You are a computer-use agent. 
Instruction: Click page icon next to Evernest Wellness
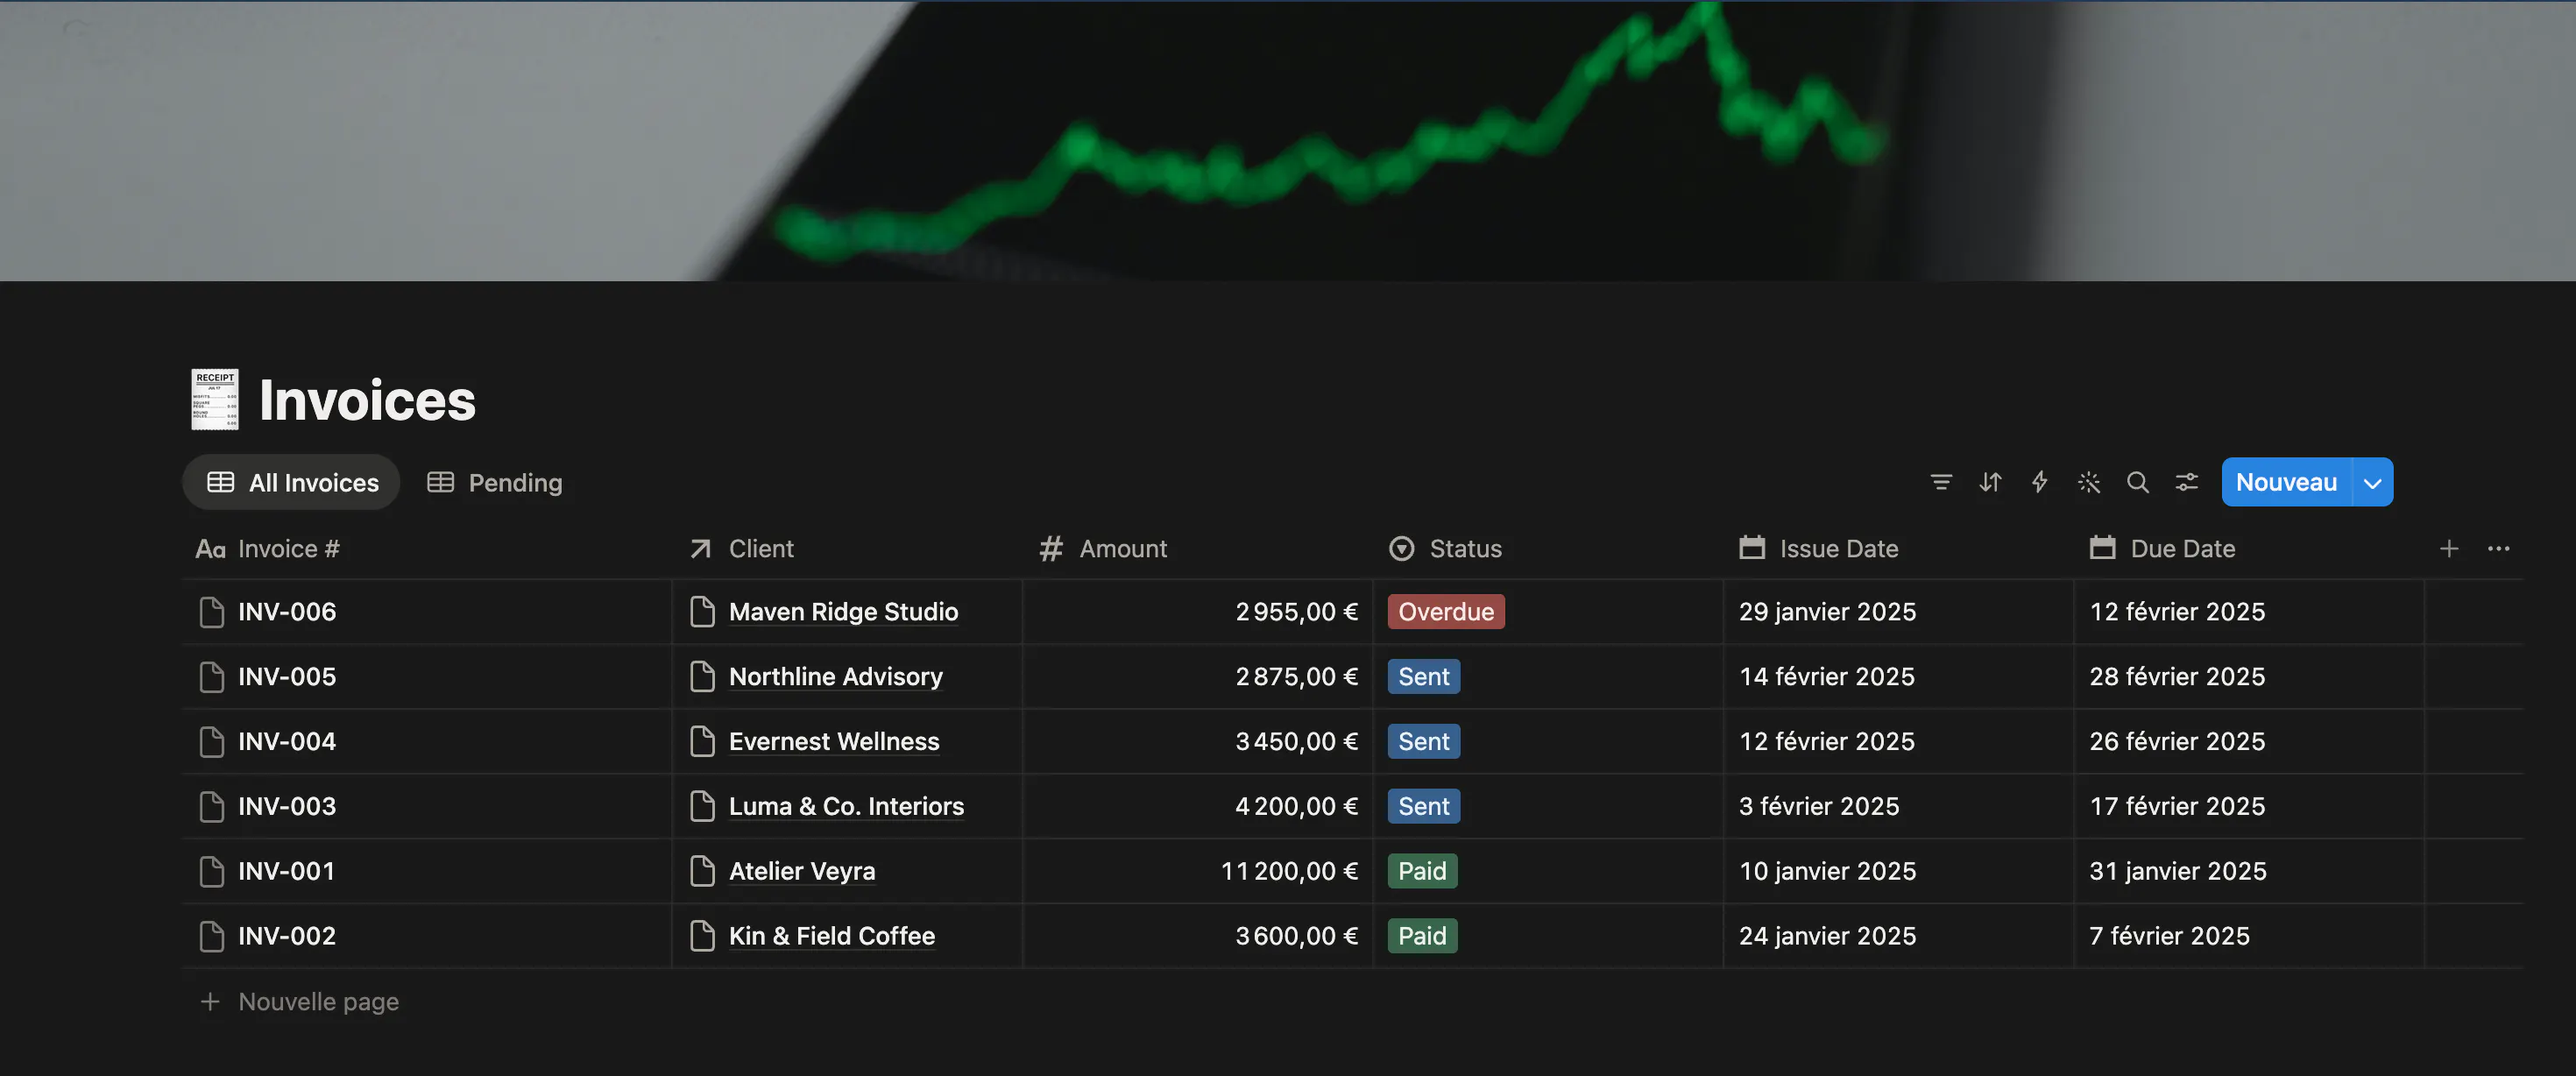click(x=702, y=742)
